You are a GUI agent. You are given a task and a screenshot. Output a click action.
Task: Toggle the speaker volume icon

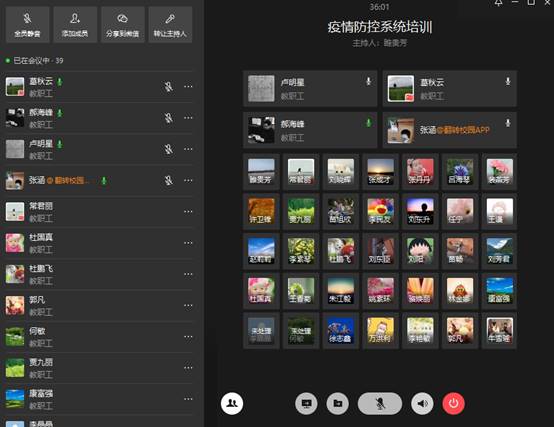tap(422, 403)
